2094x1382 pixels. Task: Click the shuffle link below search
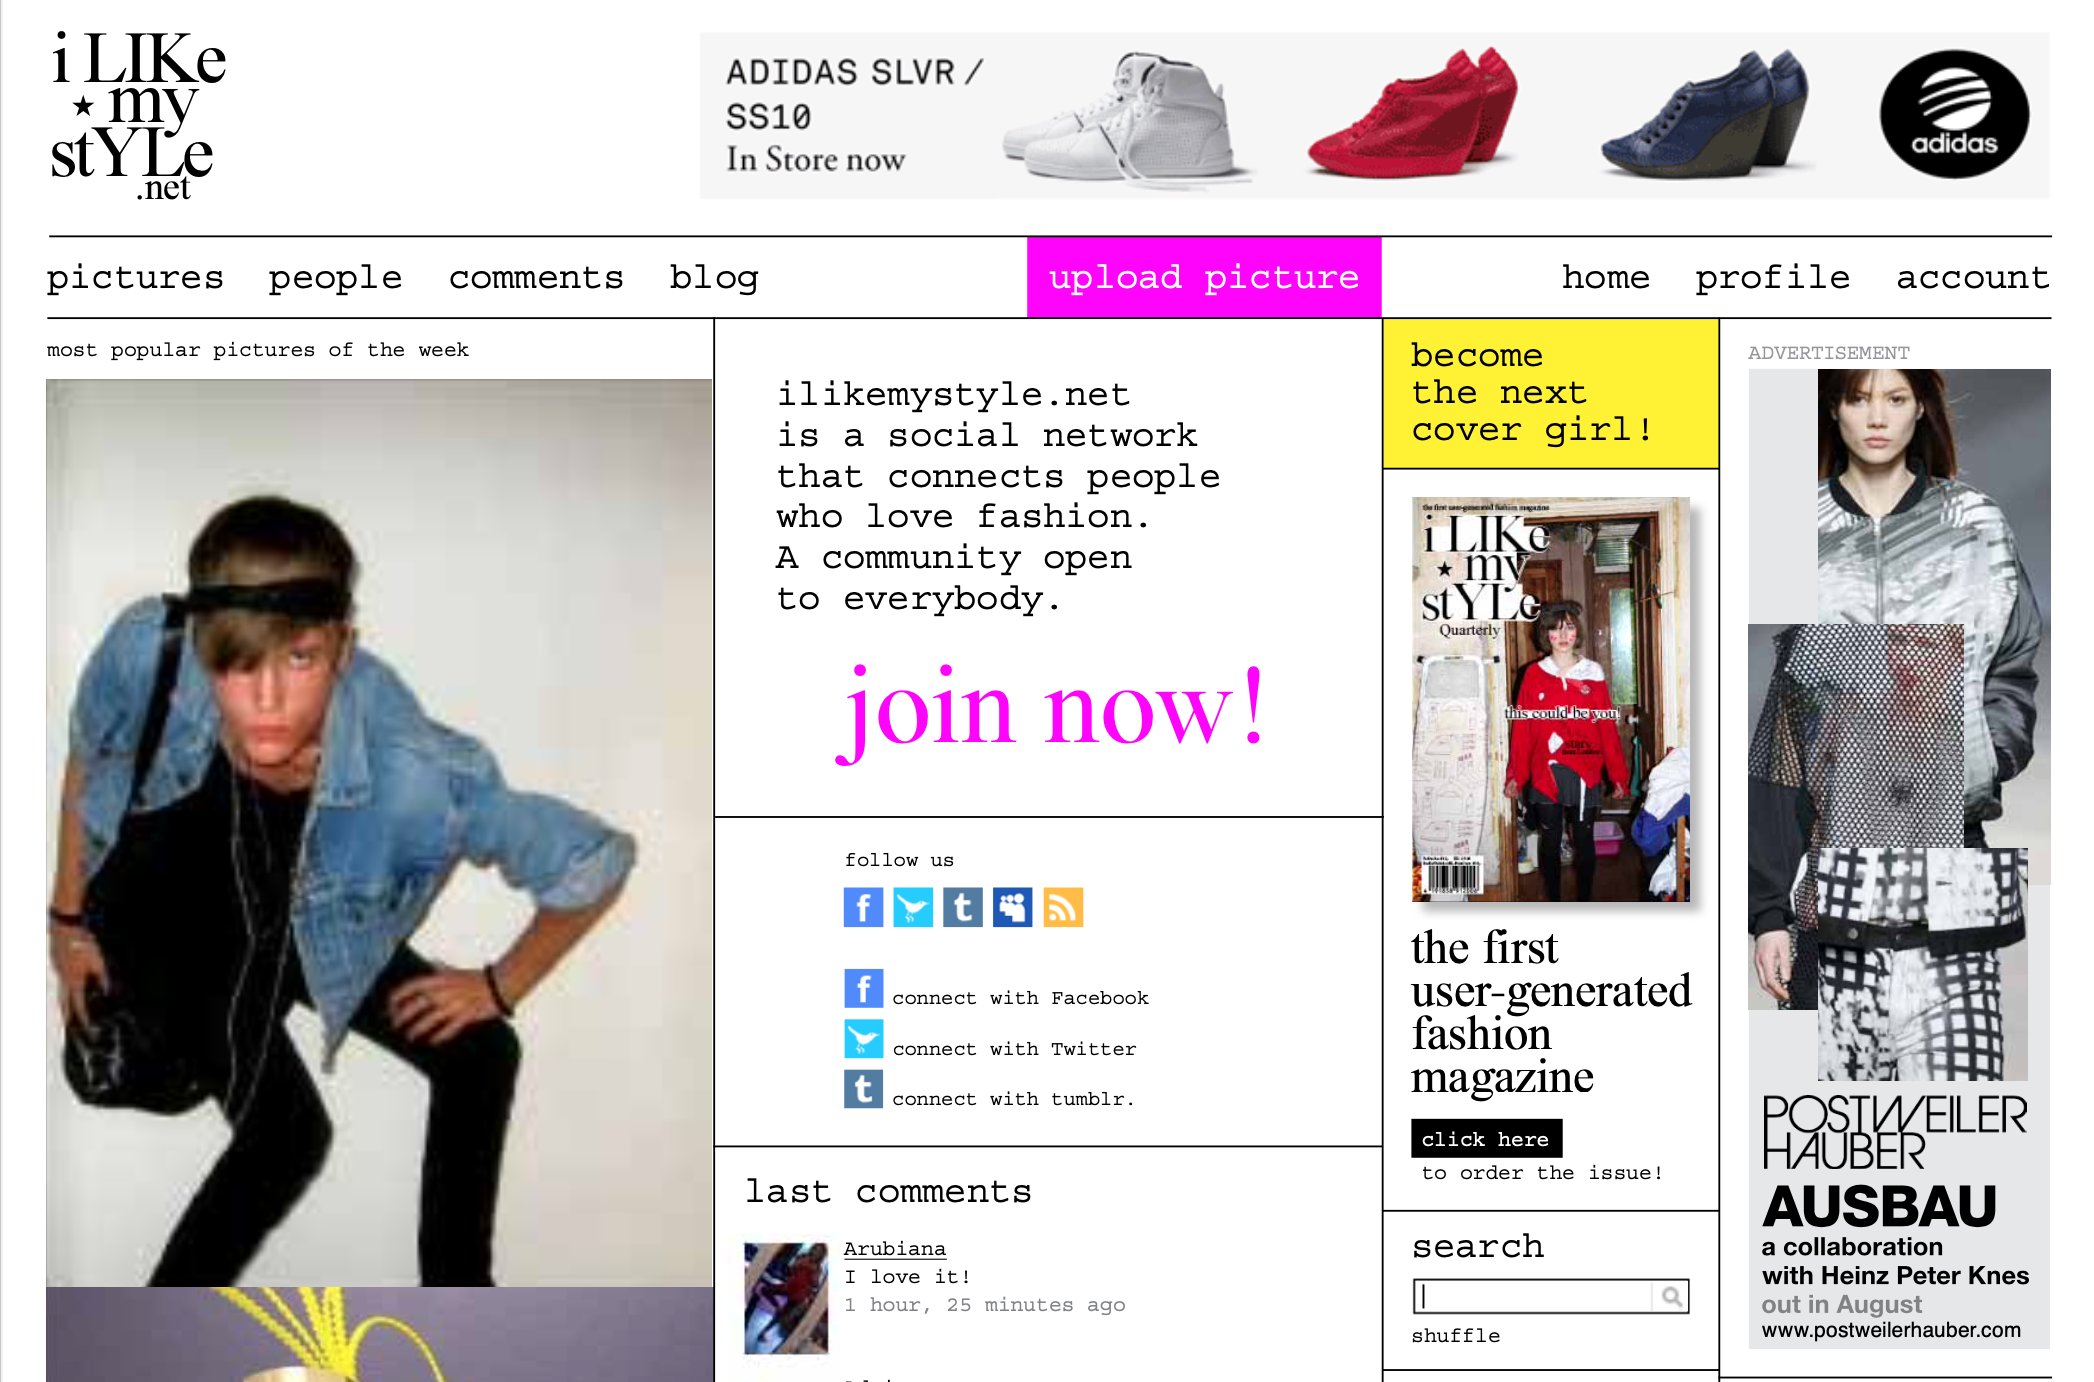click(1455, 1335)
